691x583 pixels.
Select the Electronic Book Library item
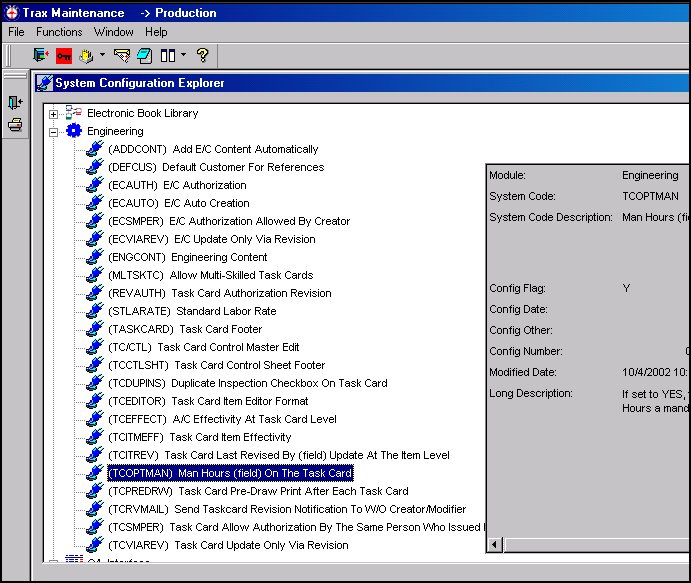click(142, 113)
